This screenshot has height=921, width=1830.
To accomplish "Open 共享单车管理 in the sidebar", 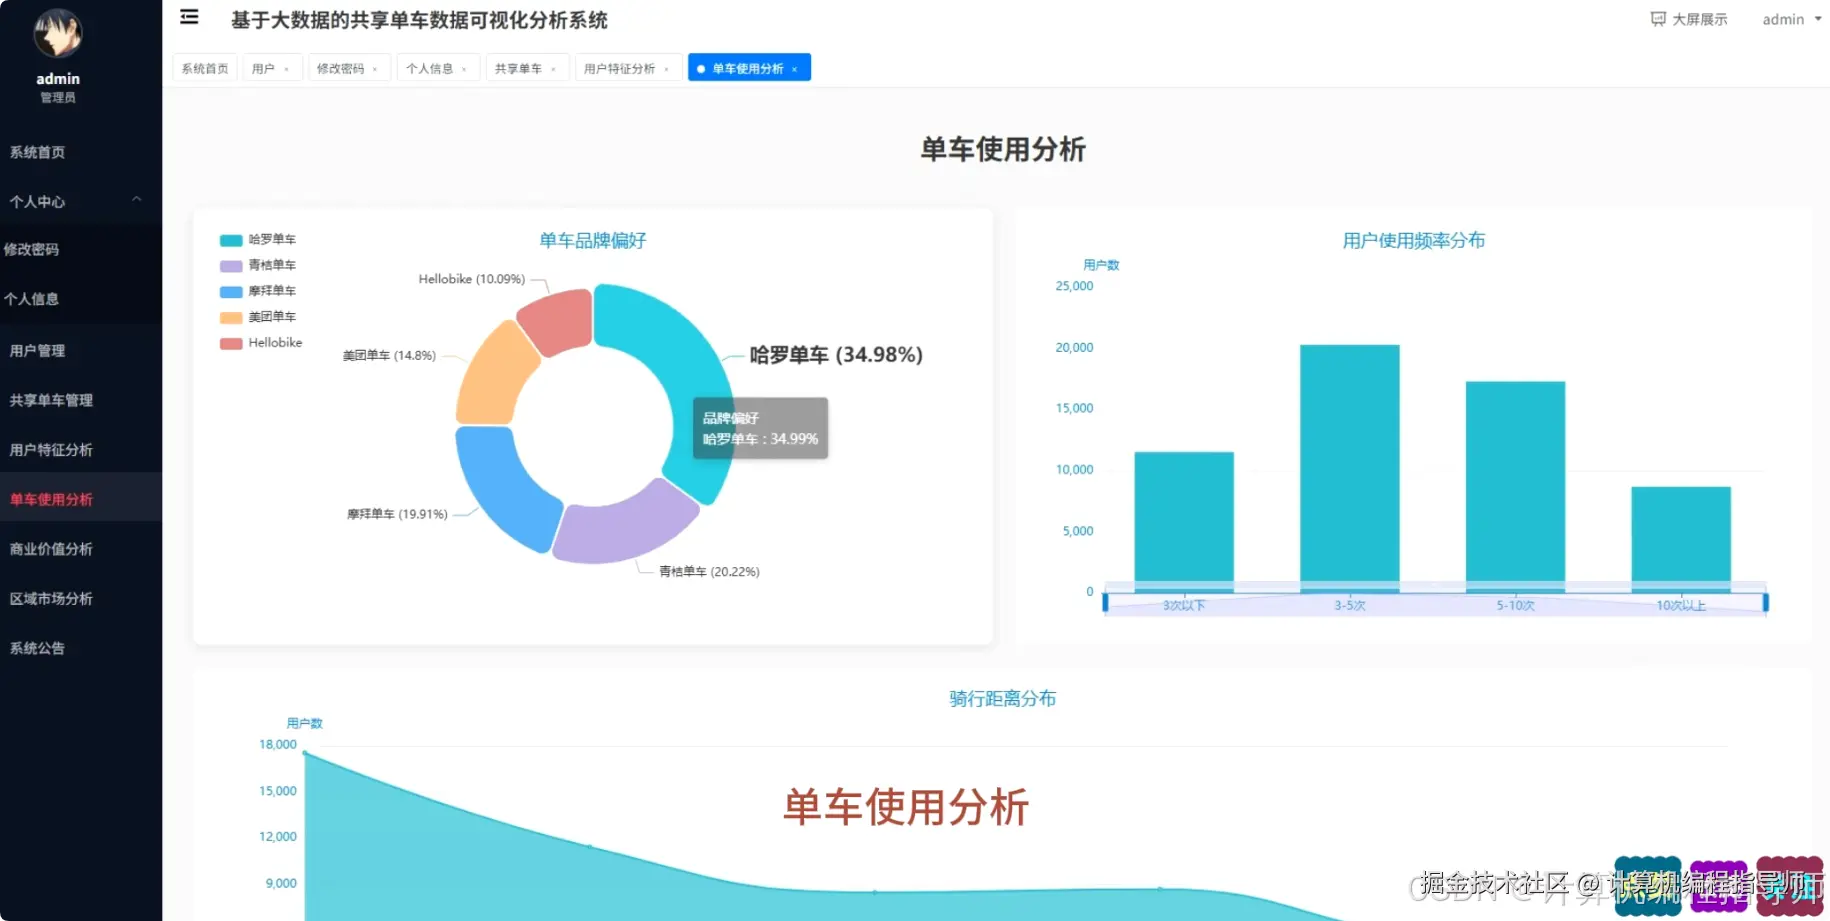I will click(81, 400).
